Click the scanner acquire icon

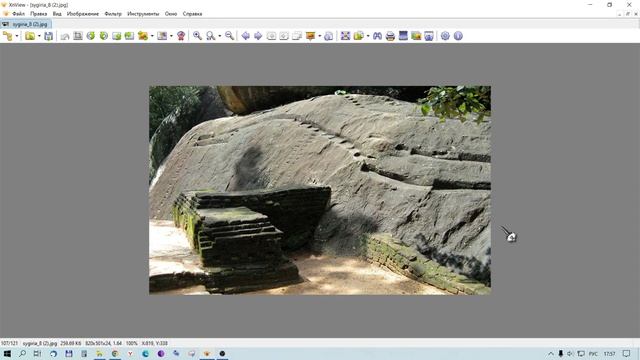pyautogui.click(x=403, y=36)
